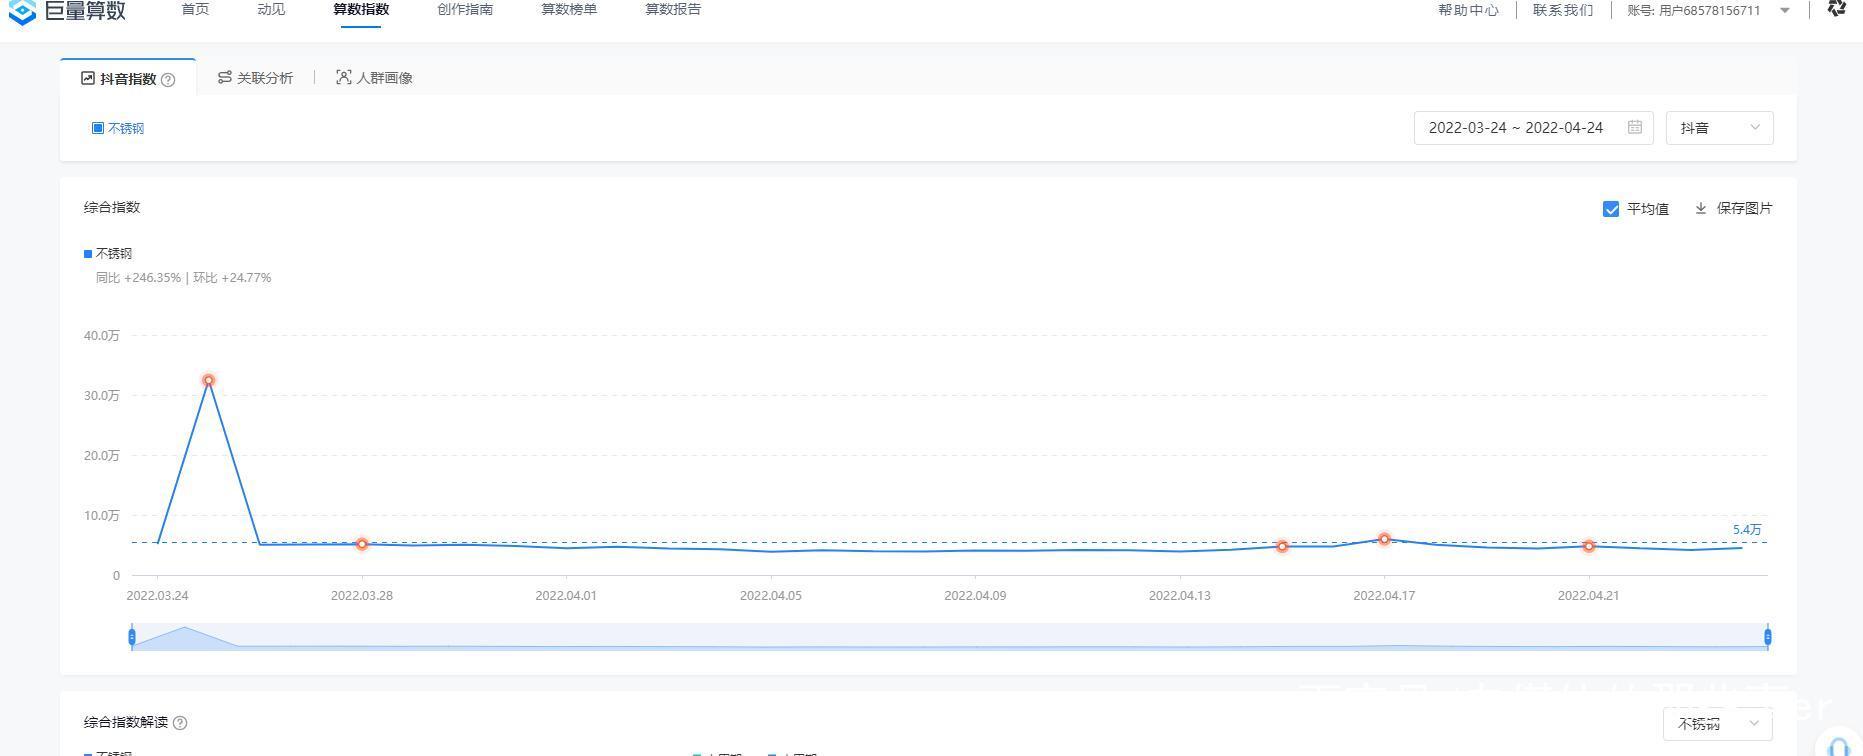This screenshot has width=1863, height=756.
Task: Switch to the 关联分析 tab
Action: 255,78
